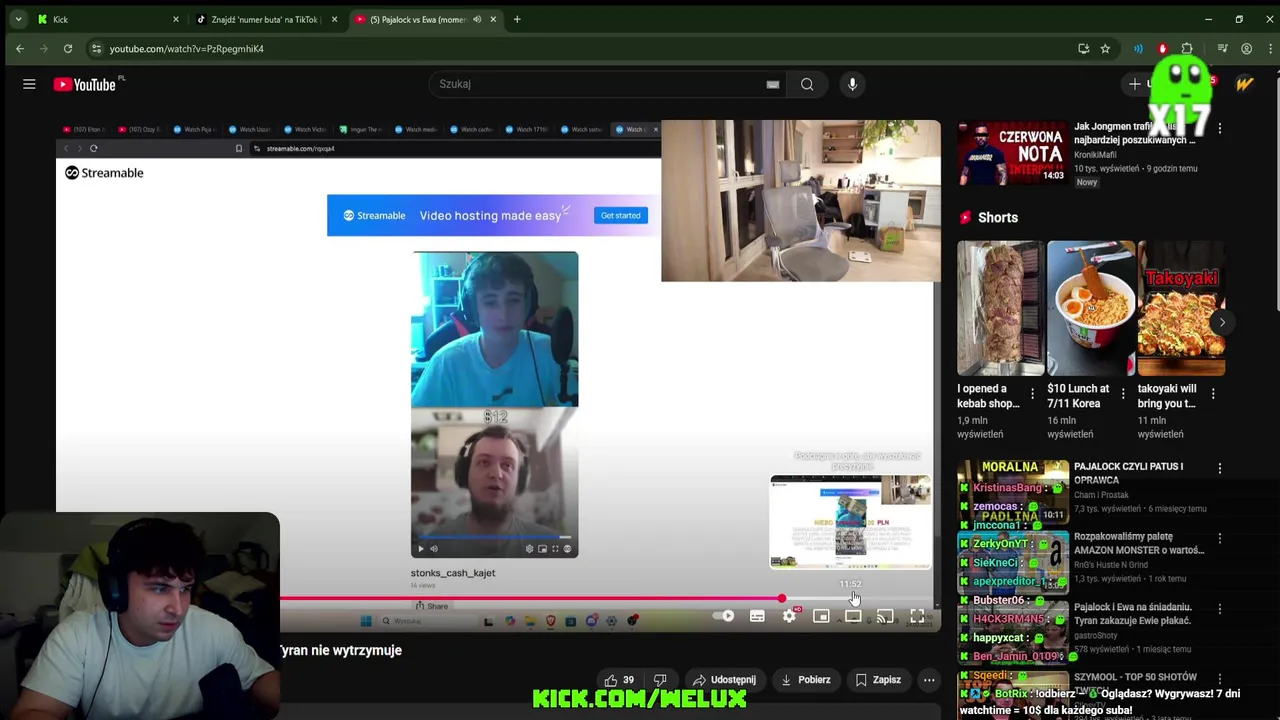The image size is (1280, 720).
Task: Open the $10 Lunch at 7/11 Korea short
Action: point(1077,396)
